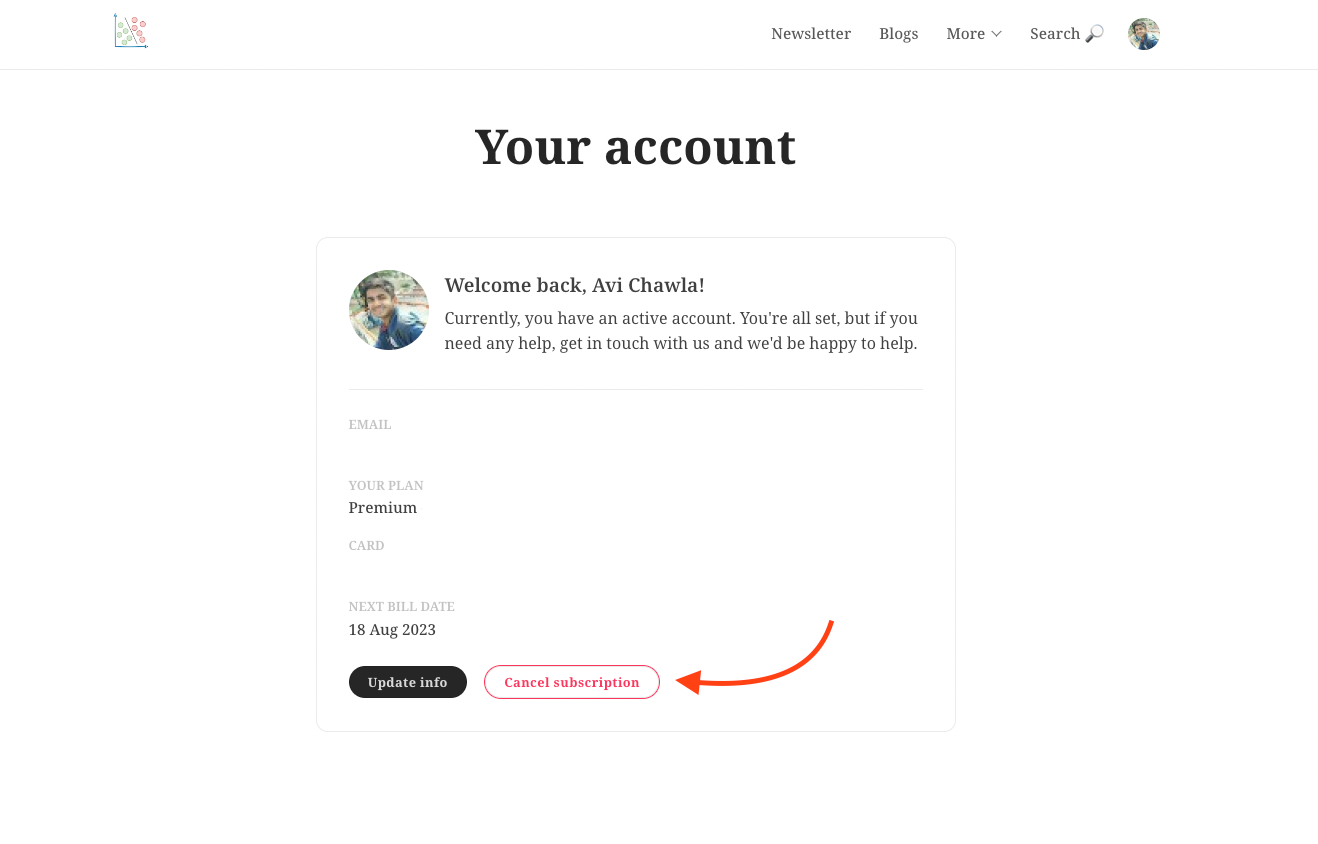Image resolution: width=1318 pixels, height=844 pixels.
Task: Click the Update info button
Action: (408, 682)
